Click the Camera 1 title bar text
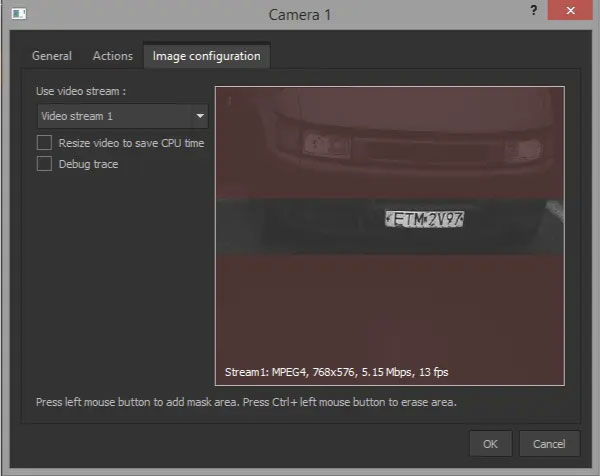The width and height of the screenshot is (600, 476). click(299, 15)
